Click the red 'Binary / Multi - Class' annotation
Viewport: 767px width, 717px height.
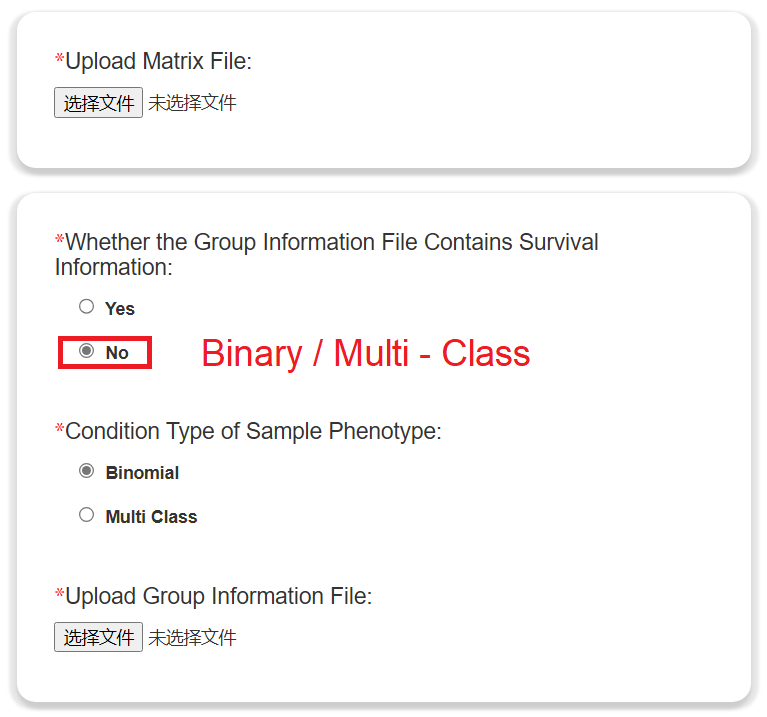tap(365, 353)
